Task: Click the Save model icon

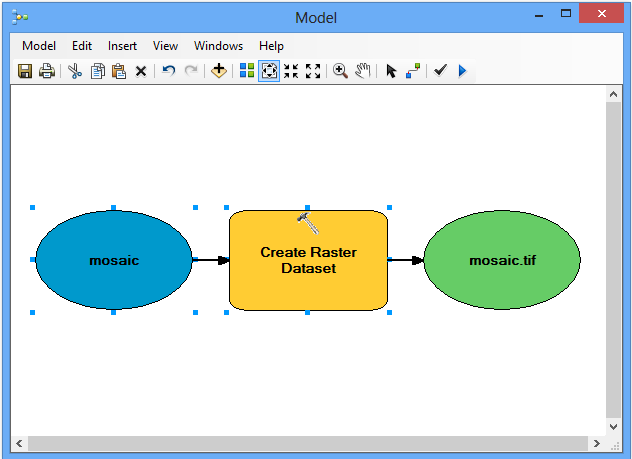Action: pos(25,71)
